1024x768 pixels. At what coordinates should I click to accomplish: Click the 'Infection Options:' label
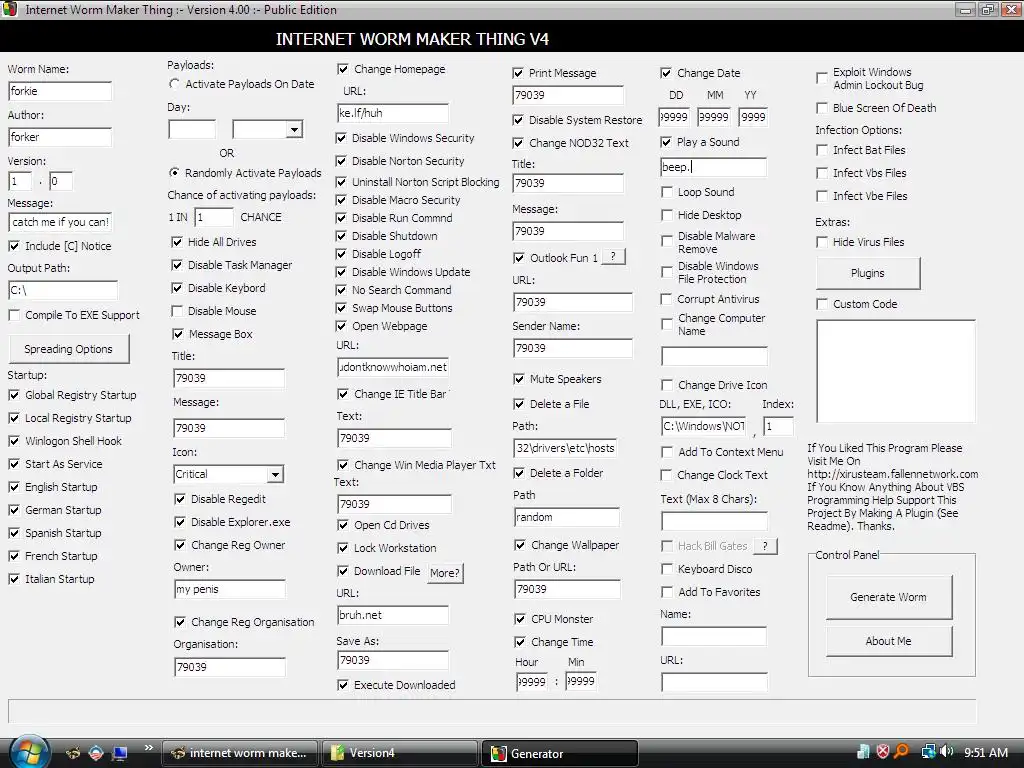pyautogui.click(x=858, y=130)
